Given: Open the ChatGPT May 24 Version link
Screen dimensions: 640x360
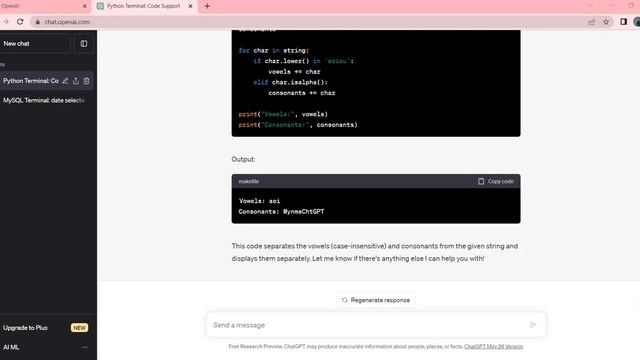Looking at the screenshot, I should click(x=493, y=347).
